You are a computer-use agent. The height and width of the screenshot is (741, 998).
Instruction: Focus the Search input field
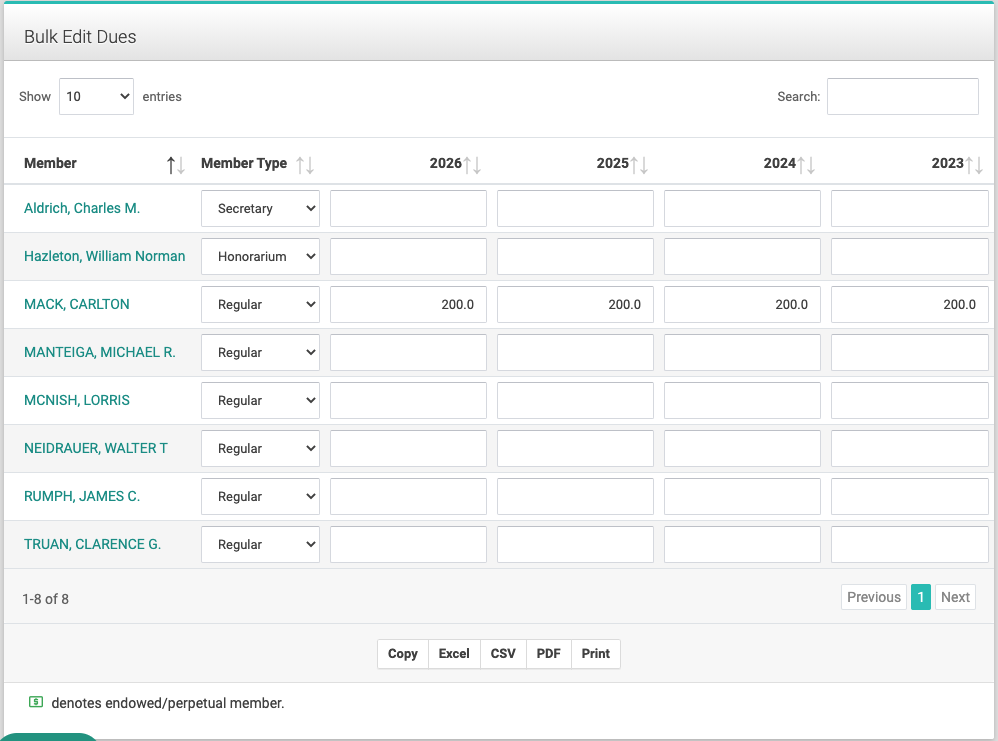click(x=903, y=97)
